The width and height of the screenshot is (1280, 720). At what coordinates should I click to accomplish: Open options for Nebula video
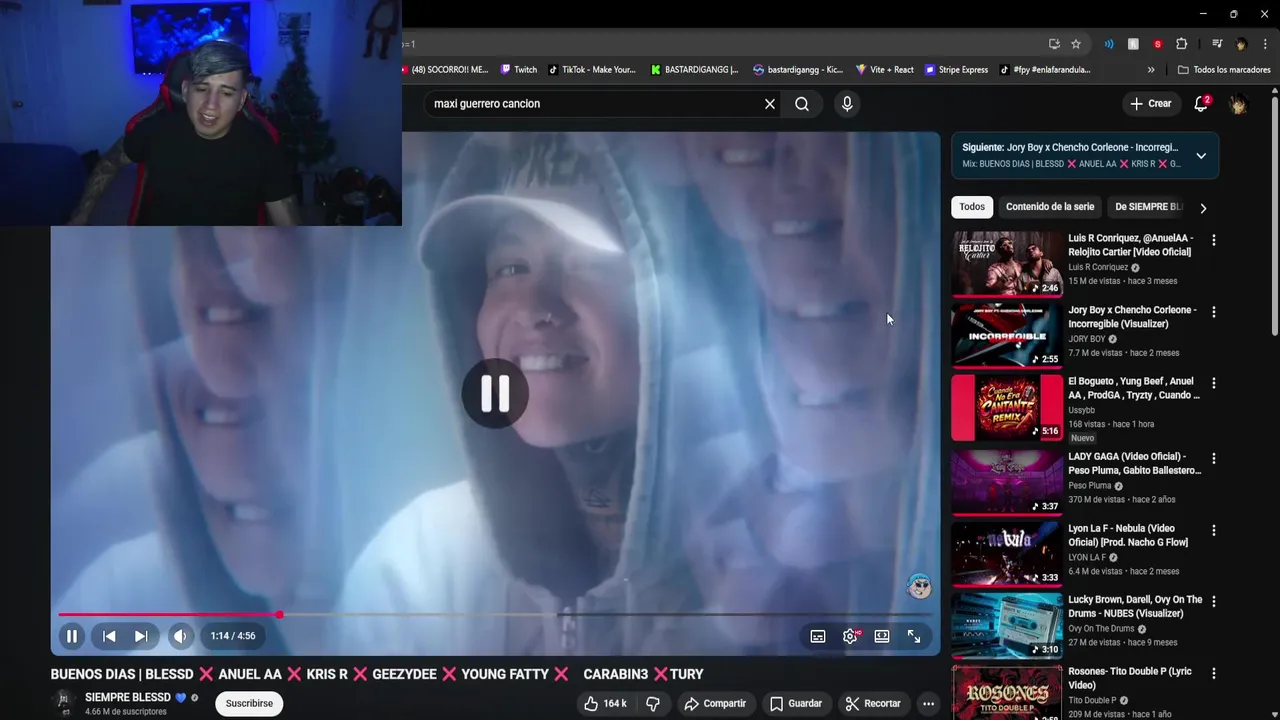pos(1214,530)
